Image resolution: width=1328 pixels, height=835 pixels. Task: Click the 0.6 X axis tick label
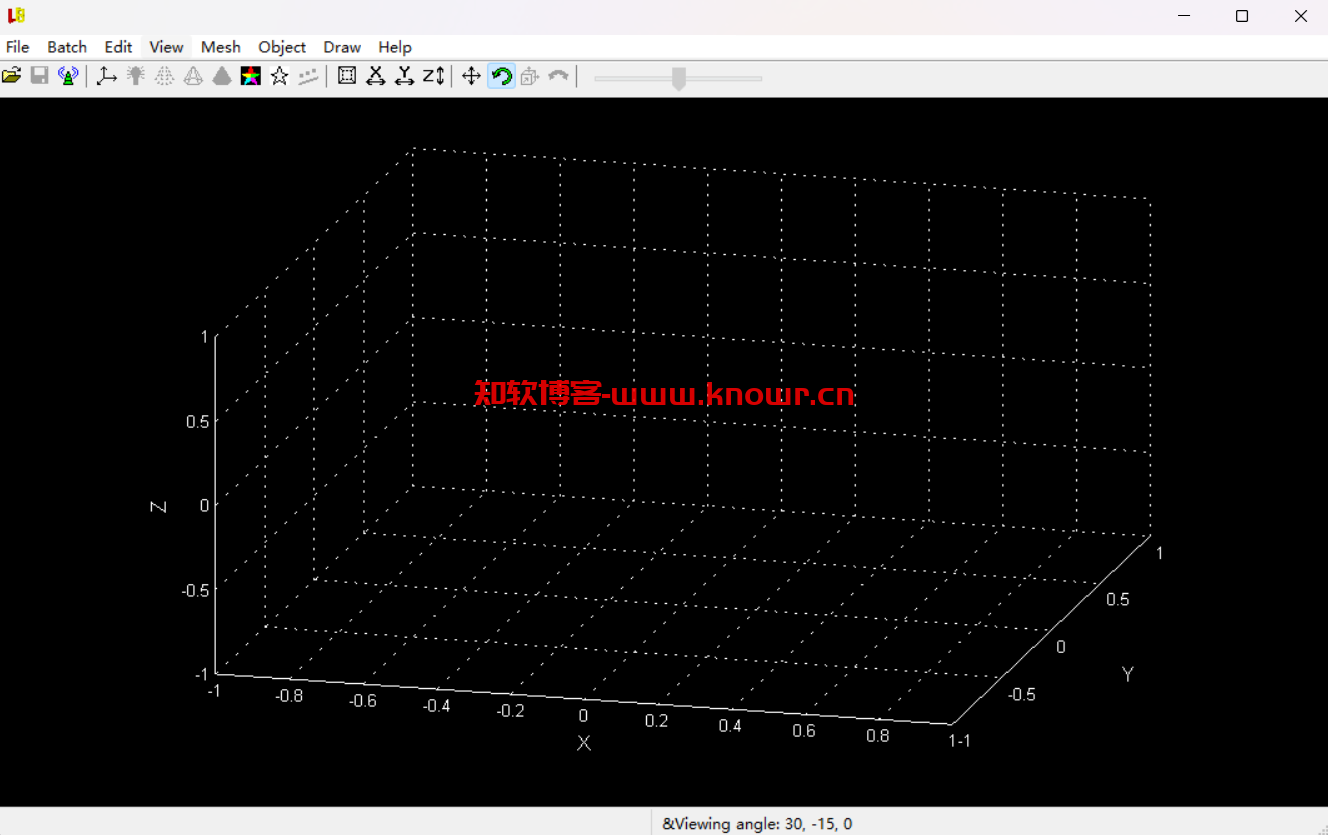click(804, 730)
